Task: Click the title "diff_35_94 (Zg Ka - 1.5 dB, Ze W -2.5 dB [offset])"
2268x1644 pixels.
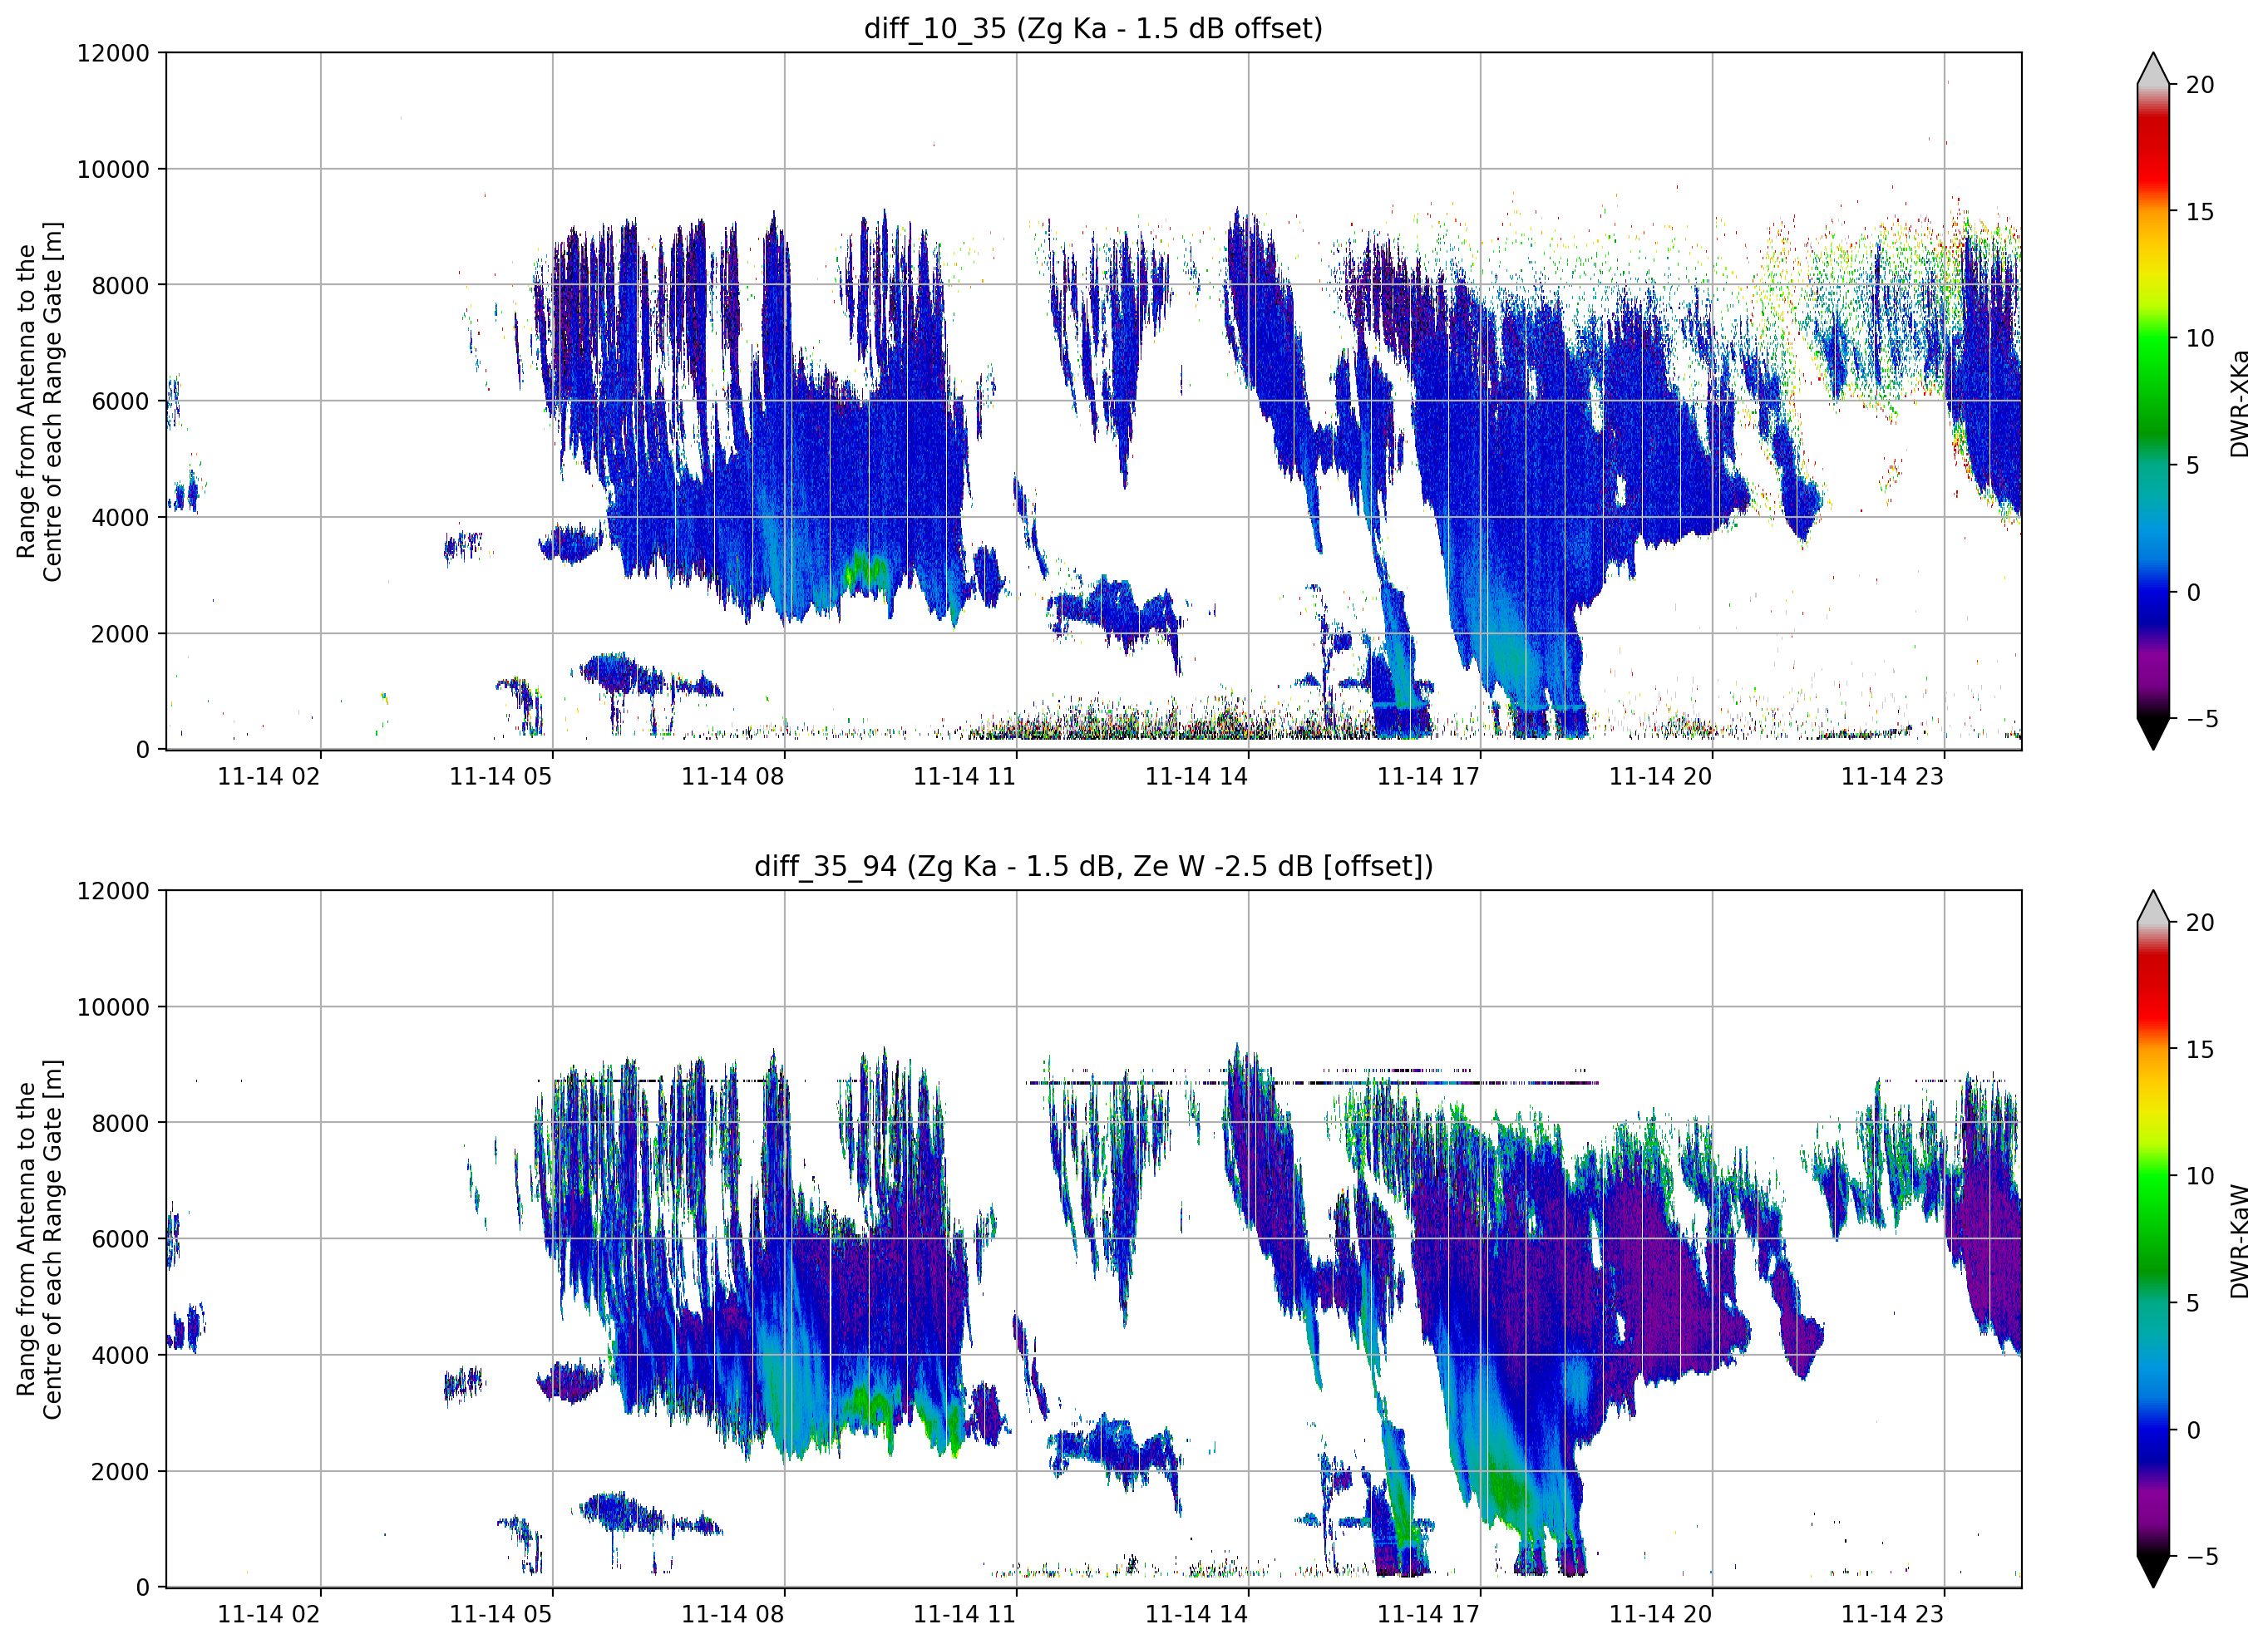Action: click(1093, 866)
